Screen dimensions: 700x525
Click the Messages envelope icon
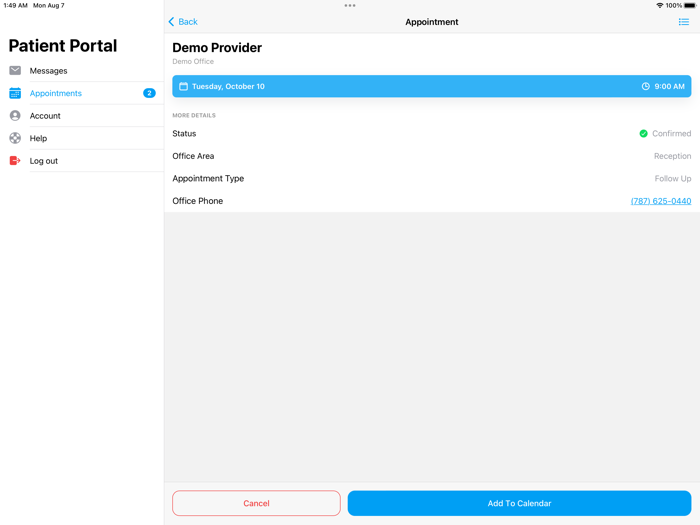click(x=15, y=71)
